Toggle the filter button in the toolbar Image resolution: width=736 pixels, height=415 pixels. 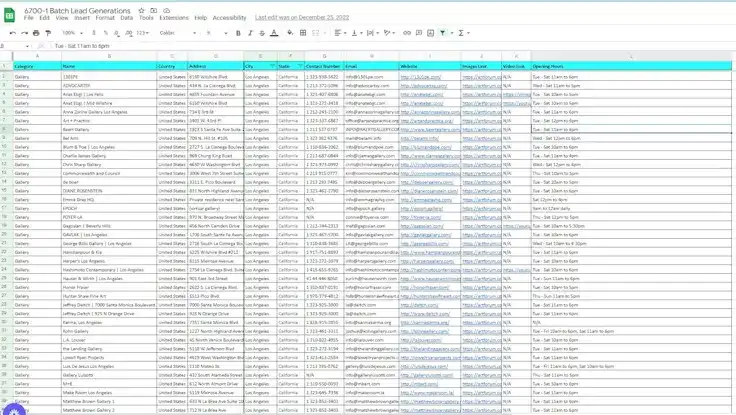coord(443,33)
